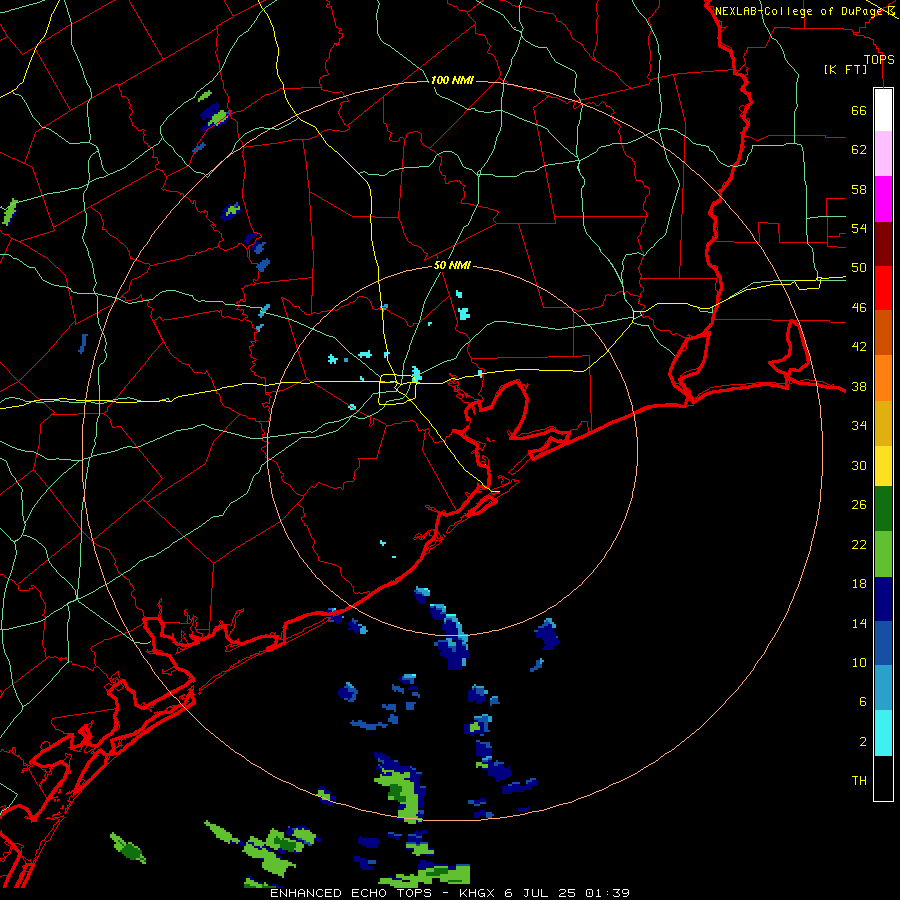Pick the dark green swatch on the legend

pyautogui.click(x=883, y=509)
